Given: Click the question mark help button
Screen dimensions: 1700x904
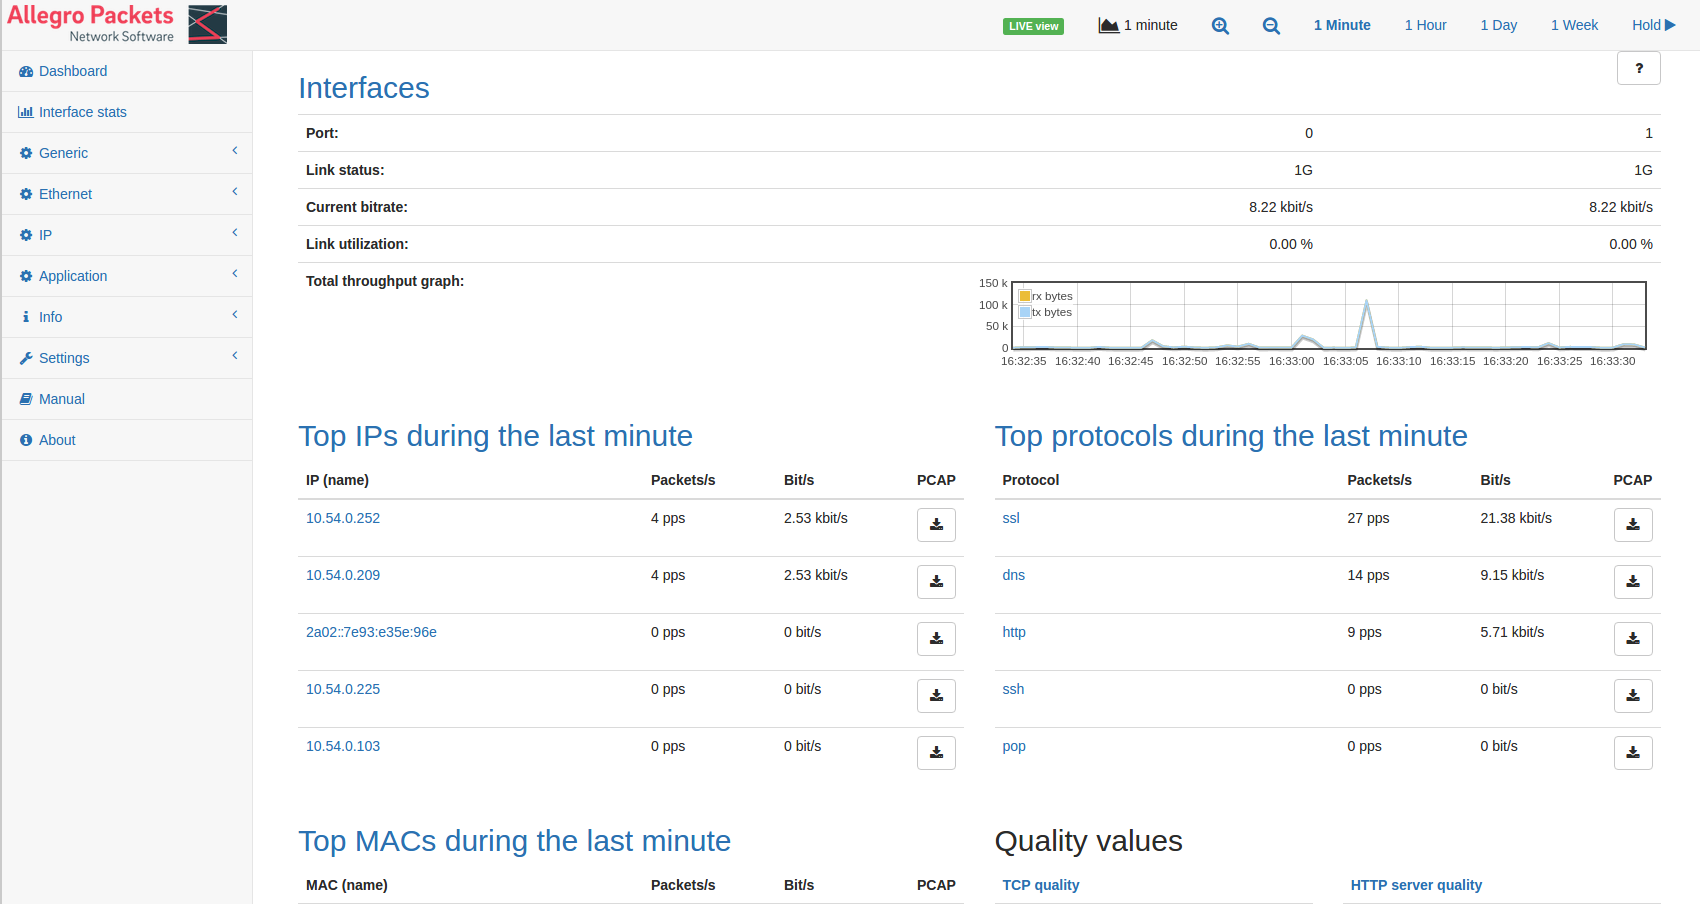Looking at the screenshot, I should point(1639,68).
